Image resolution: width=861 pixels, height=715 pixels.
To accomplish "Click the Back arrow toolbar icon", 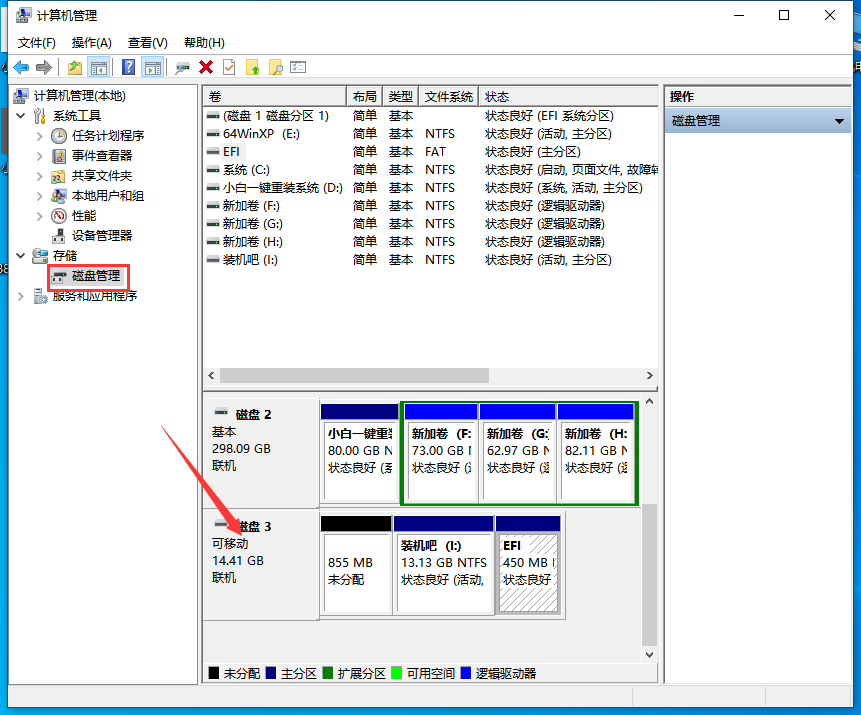I will click(21, 67).
